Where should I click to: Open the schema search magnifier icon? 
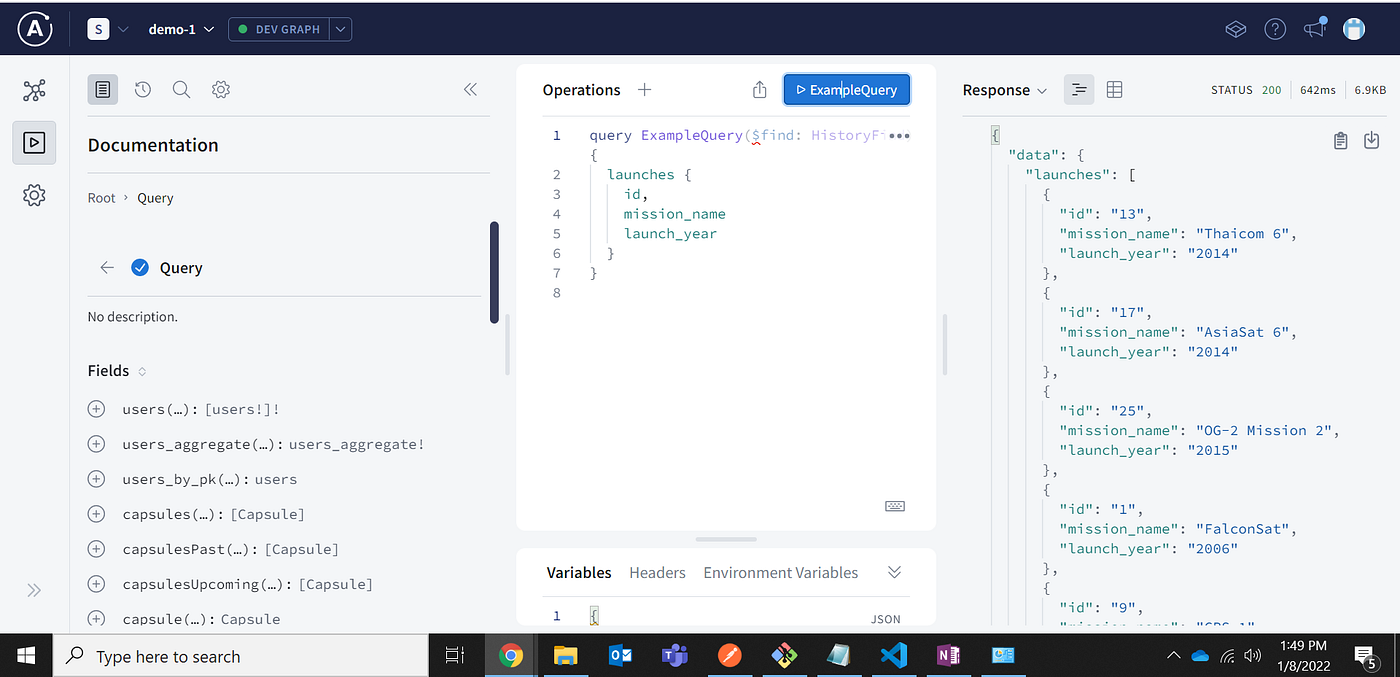181,90
